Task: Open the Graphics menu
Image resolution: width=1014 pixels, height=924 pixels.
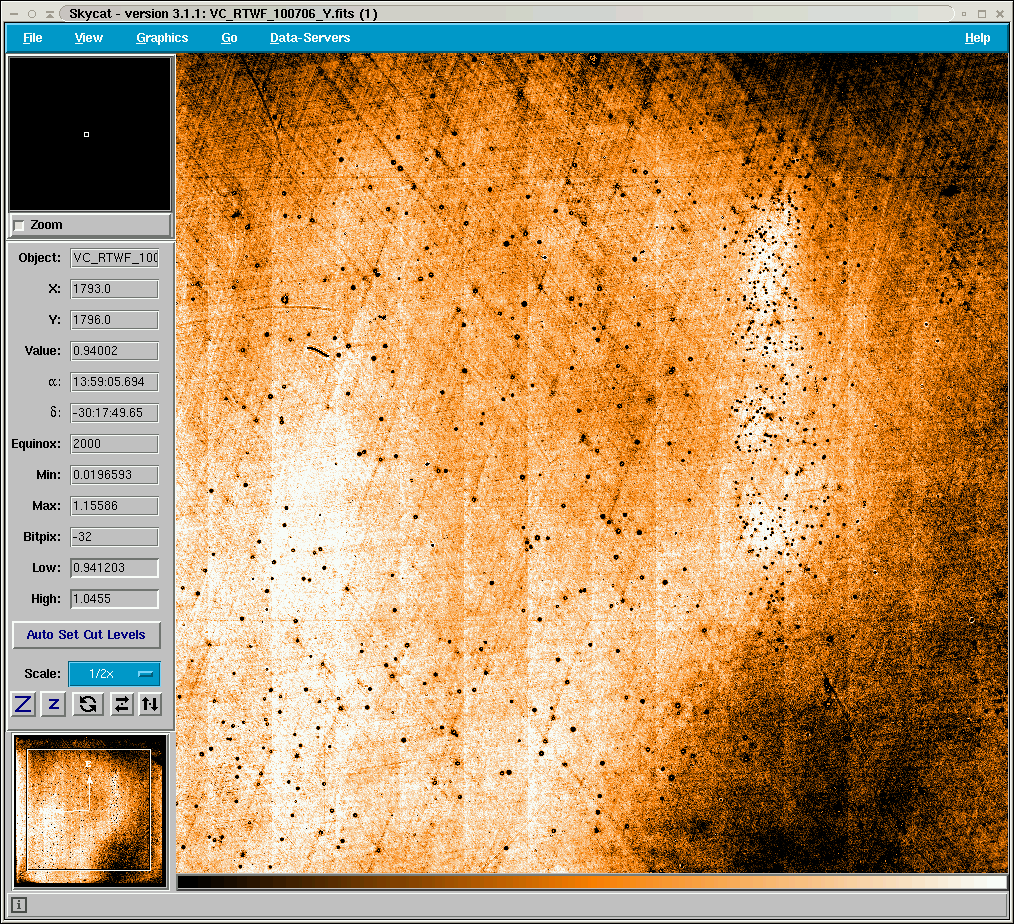Action: 162,38
